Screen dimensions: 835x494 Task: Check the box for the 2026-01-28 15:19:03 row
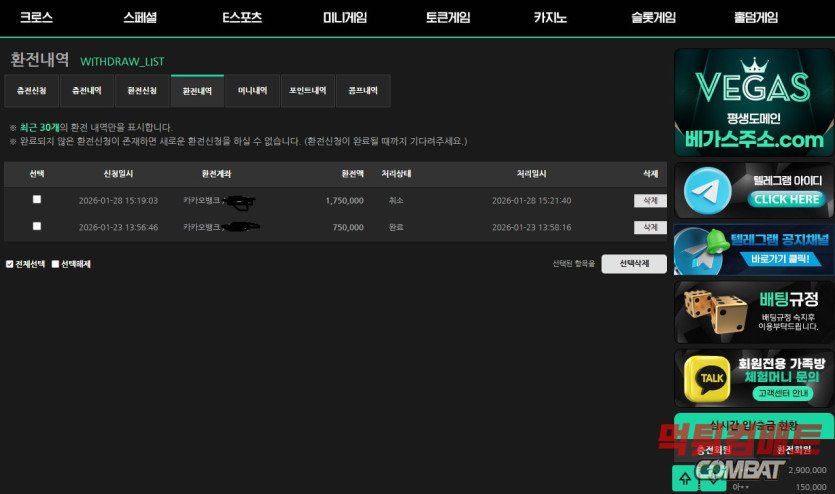click(37, 199)
